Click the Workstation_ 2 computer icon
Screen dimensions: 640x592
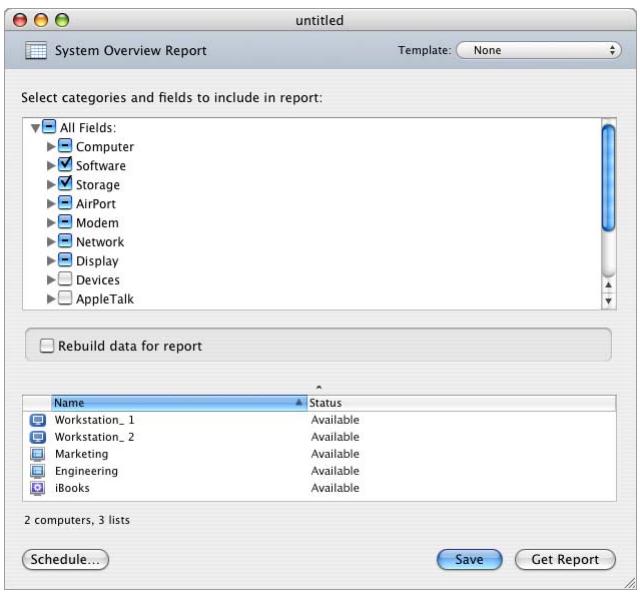[38, 437]
